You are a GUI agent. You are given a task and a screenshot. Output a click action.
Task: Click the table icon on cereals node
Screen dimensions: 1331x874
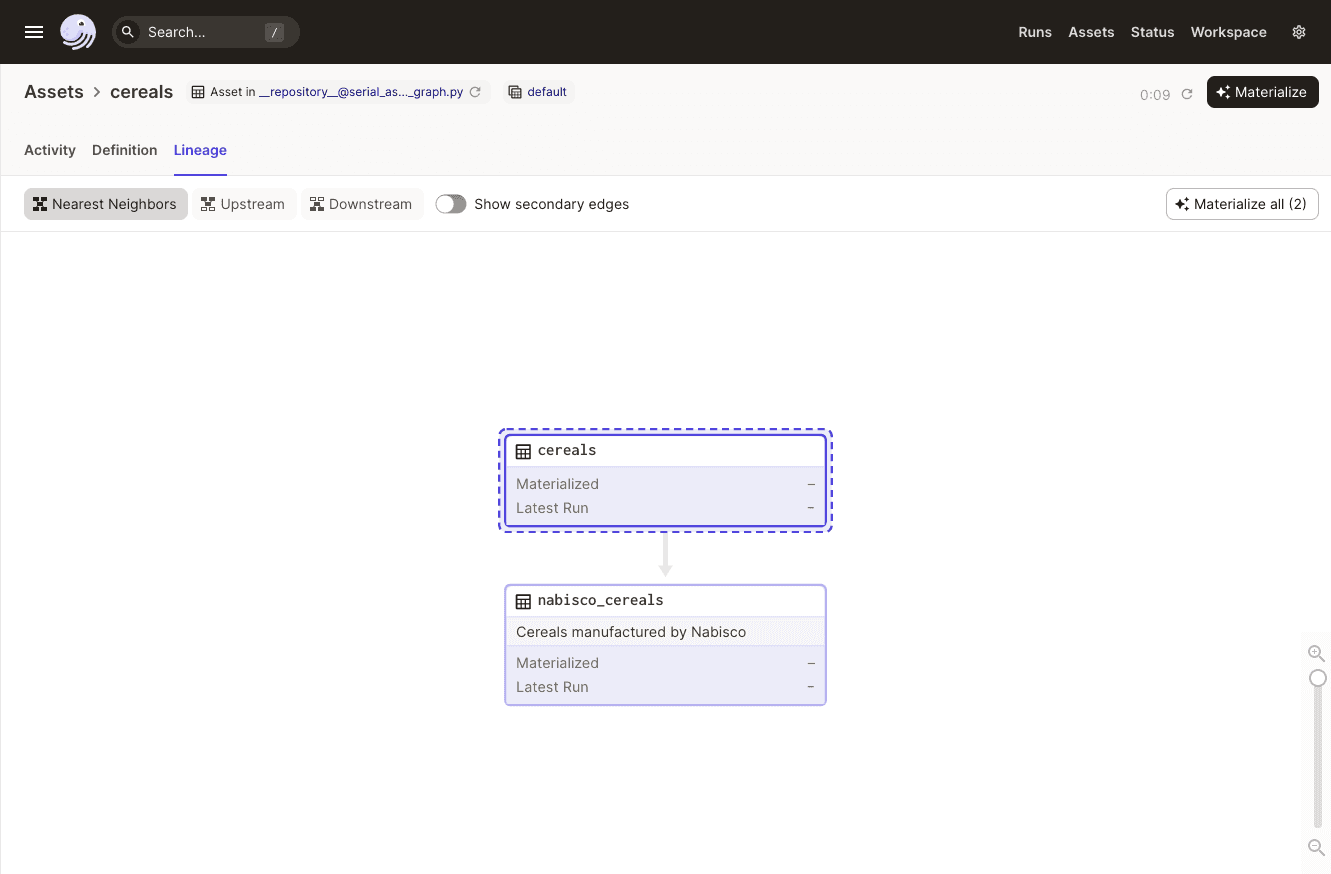pos(523,451)
